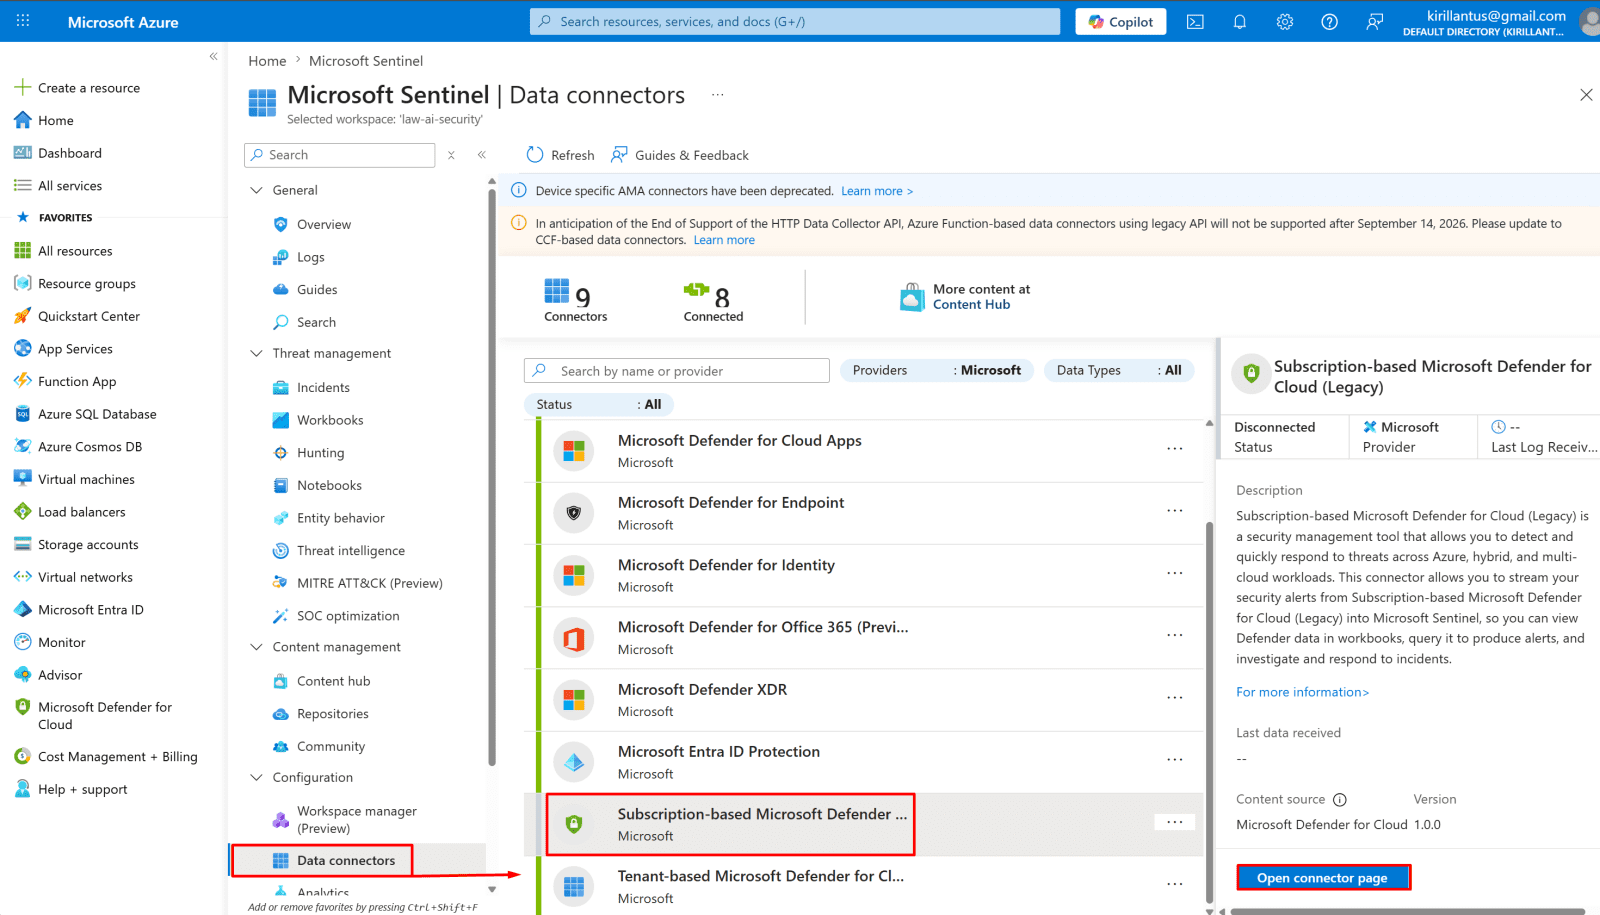This screenshot has height=915, width=1600.
Task: Click the Search by name or provider field
Action: (x=677, y=371)
